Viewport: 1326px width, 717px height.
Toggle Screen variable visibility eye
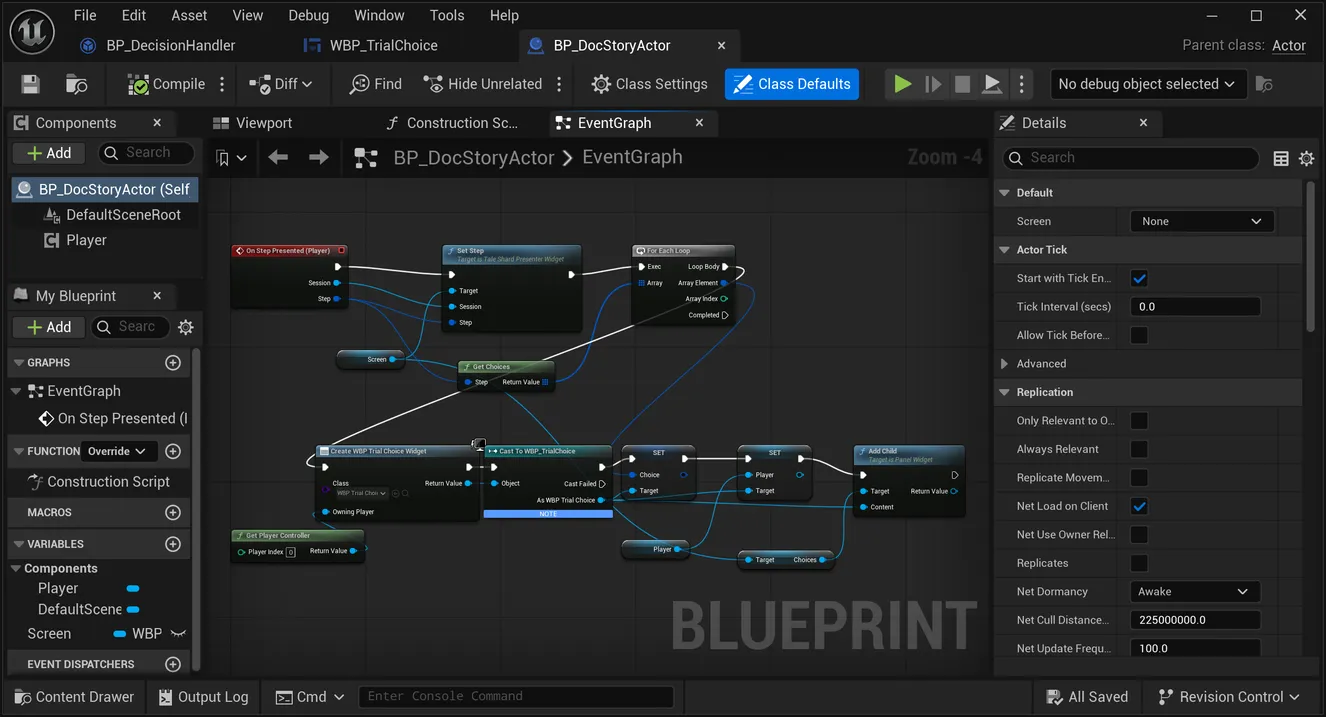click(x=179, y=633)
